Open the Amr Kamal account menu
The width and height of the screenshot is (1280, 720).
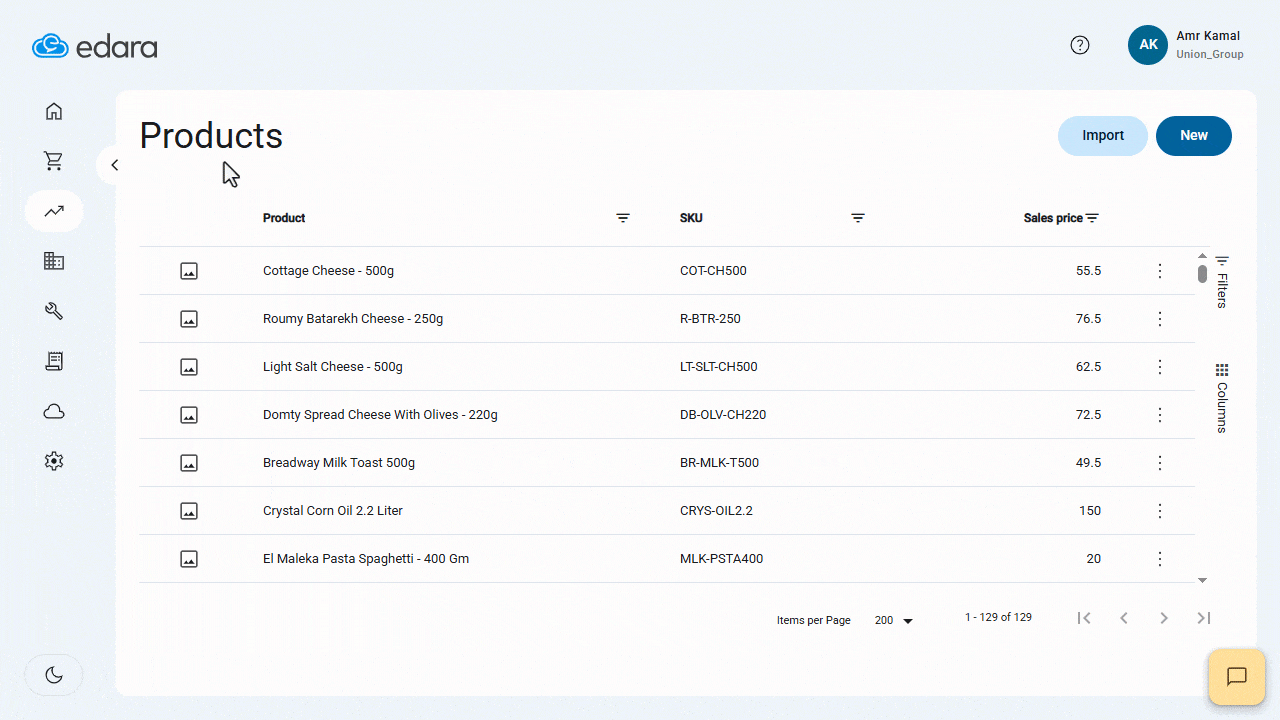coord(1187,45)
